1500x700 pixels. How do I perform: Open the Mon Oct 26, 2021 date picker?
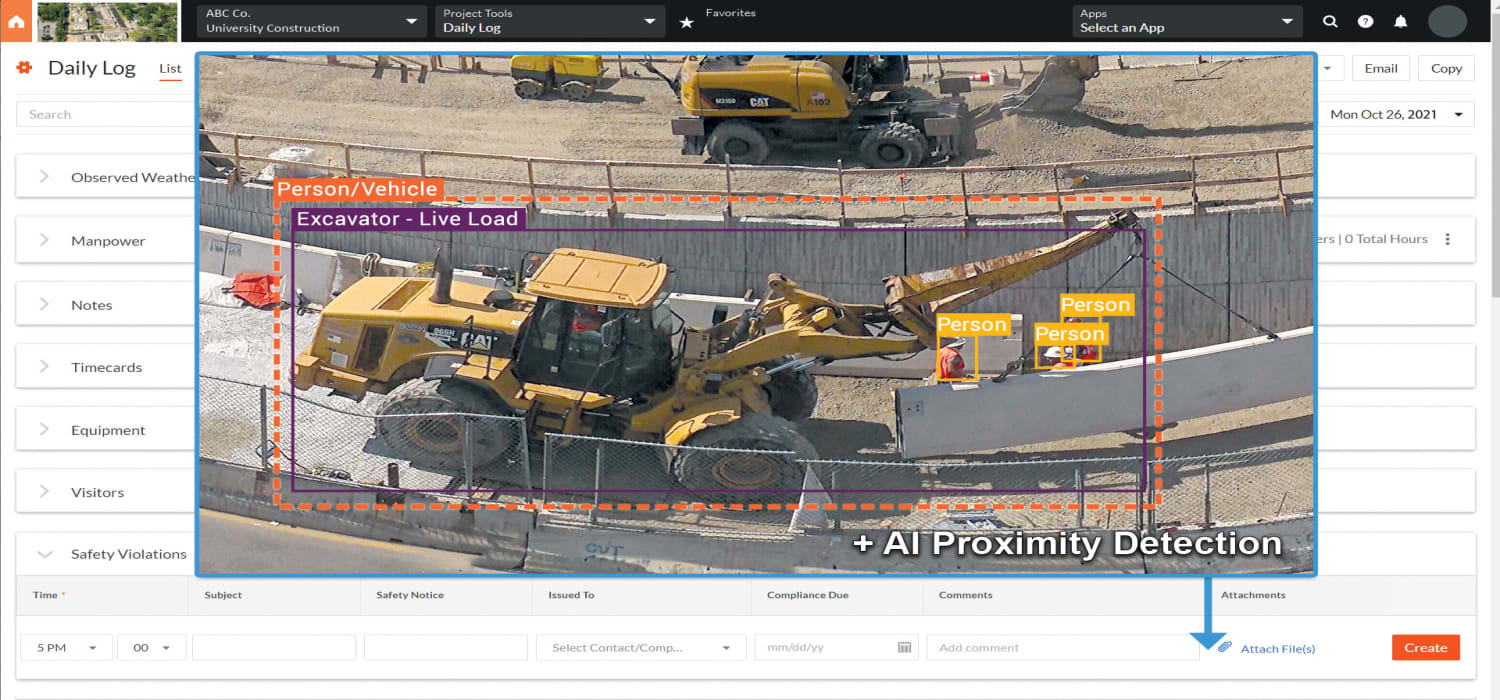[x=1396, y=114]
